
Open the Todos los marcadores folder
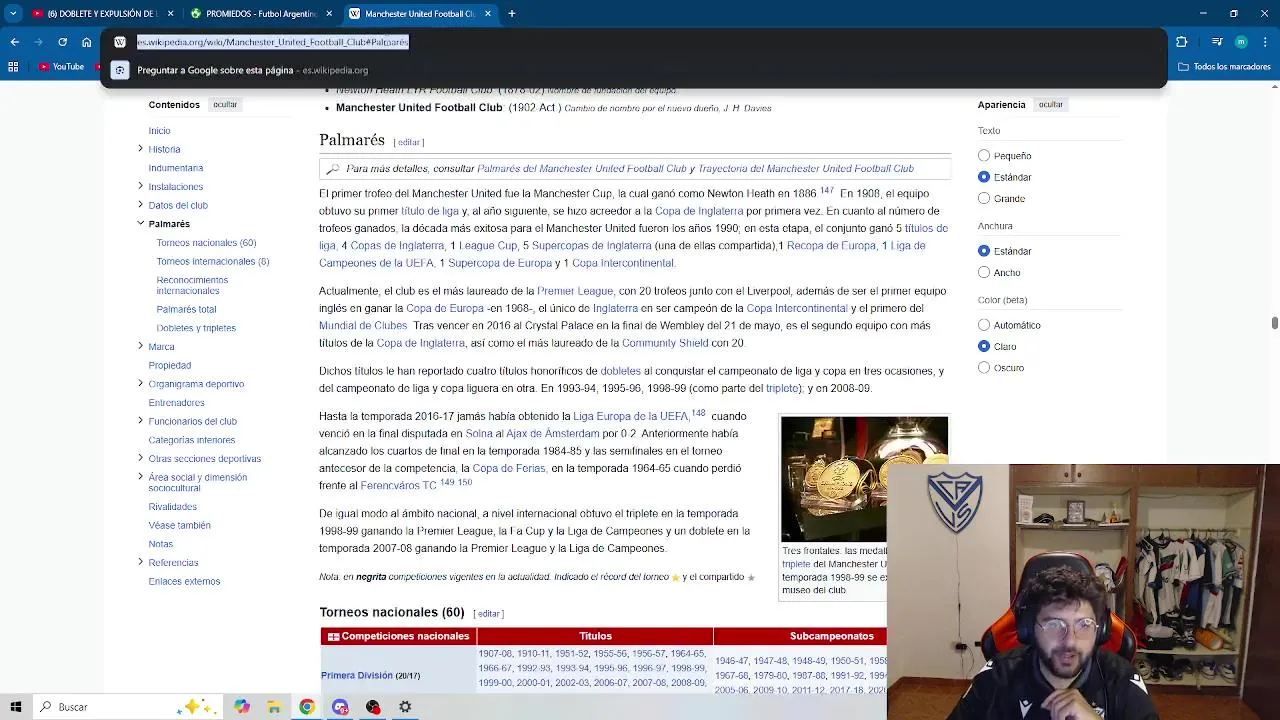1224,67
